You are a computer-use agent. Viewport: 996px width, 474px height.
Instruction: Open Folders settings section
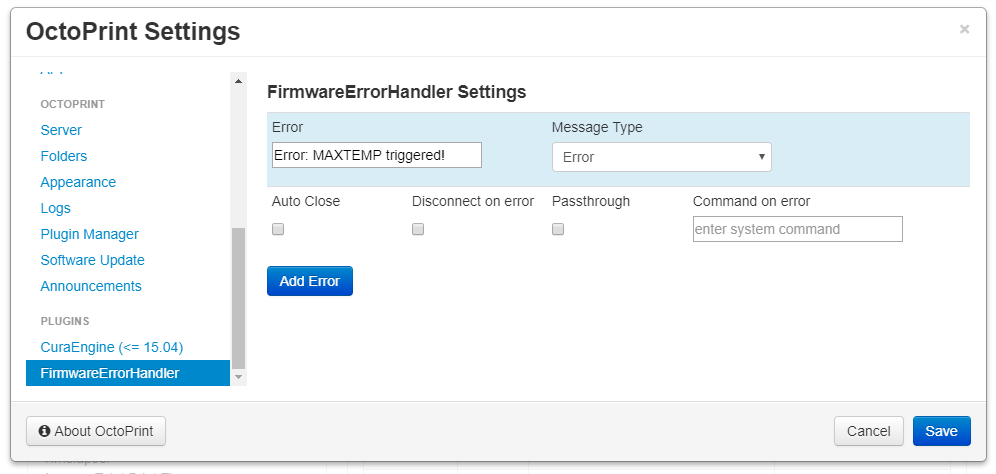pos(64,156)
